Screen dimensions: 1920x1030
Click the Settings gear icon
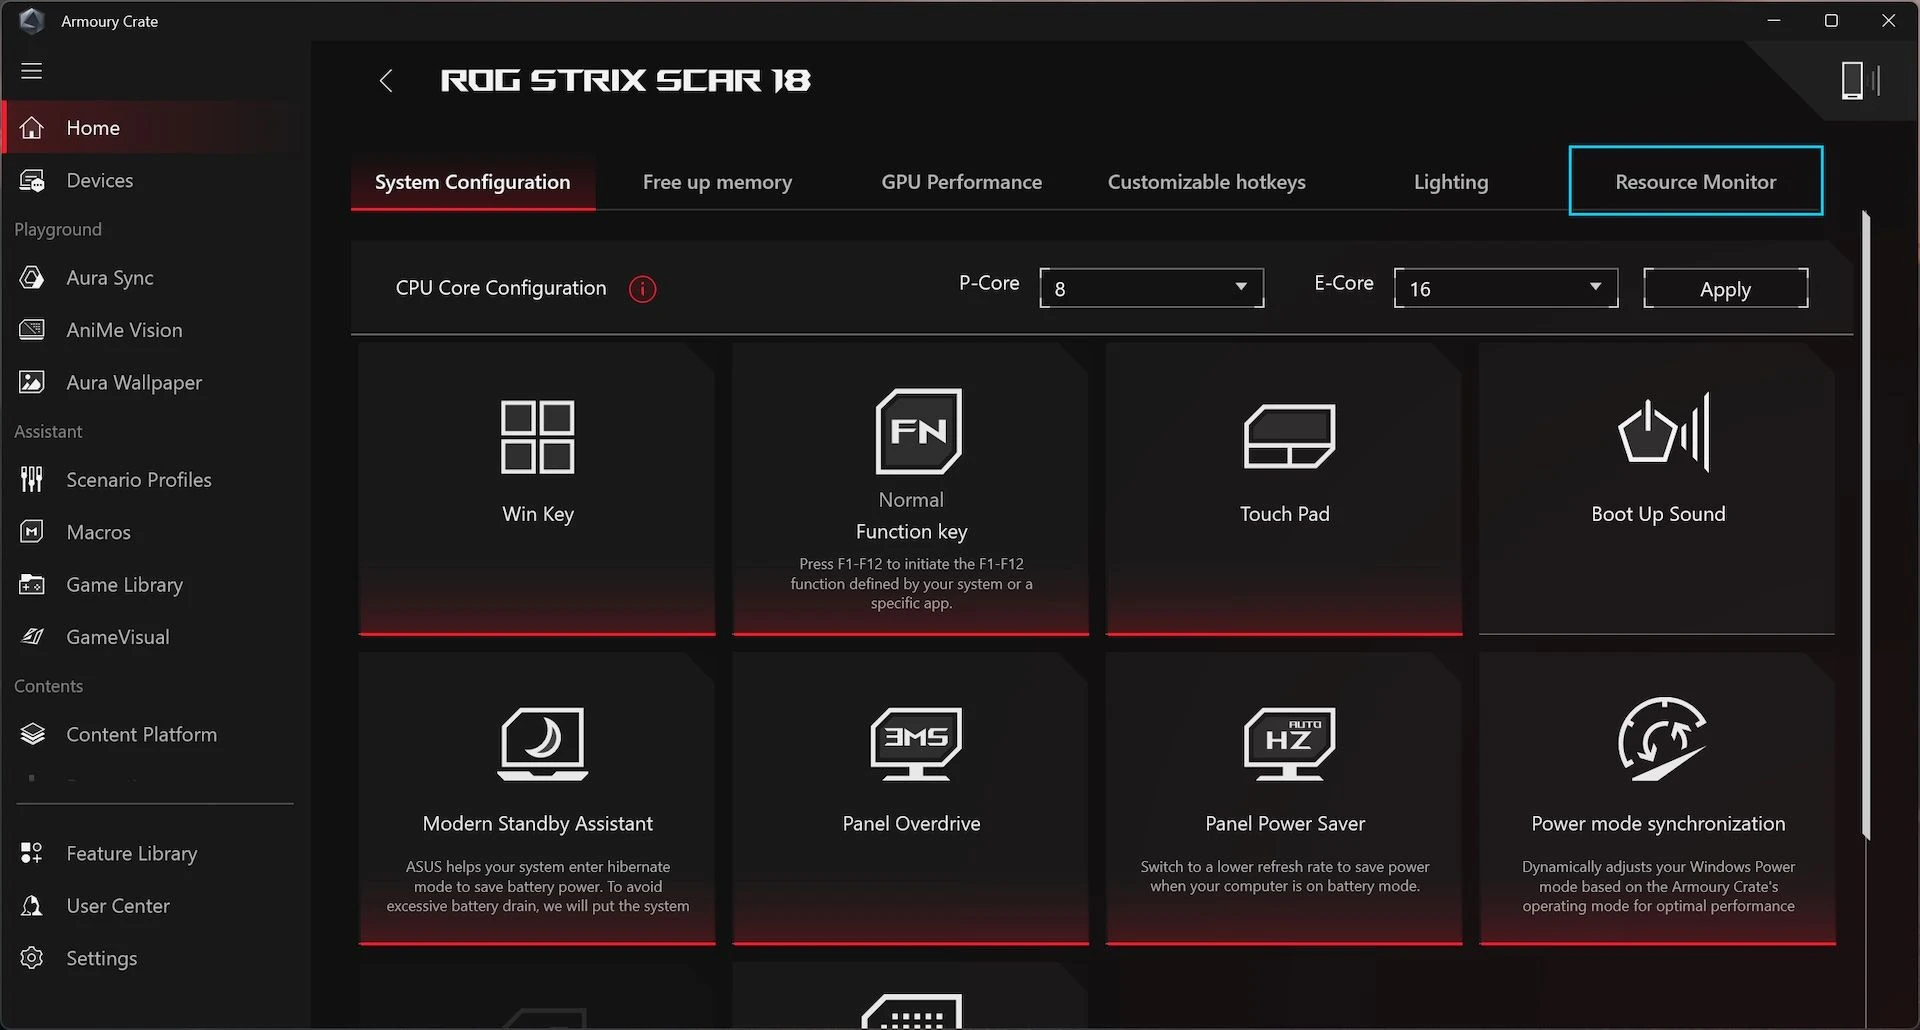tap(32, 958)
